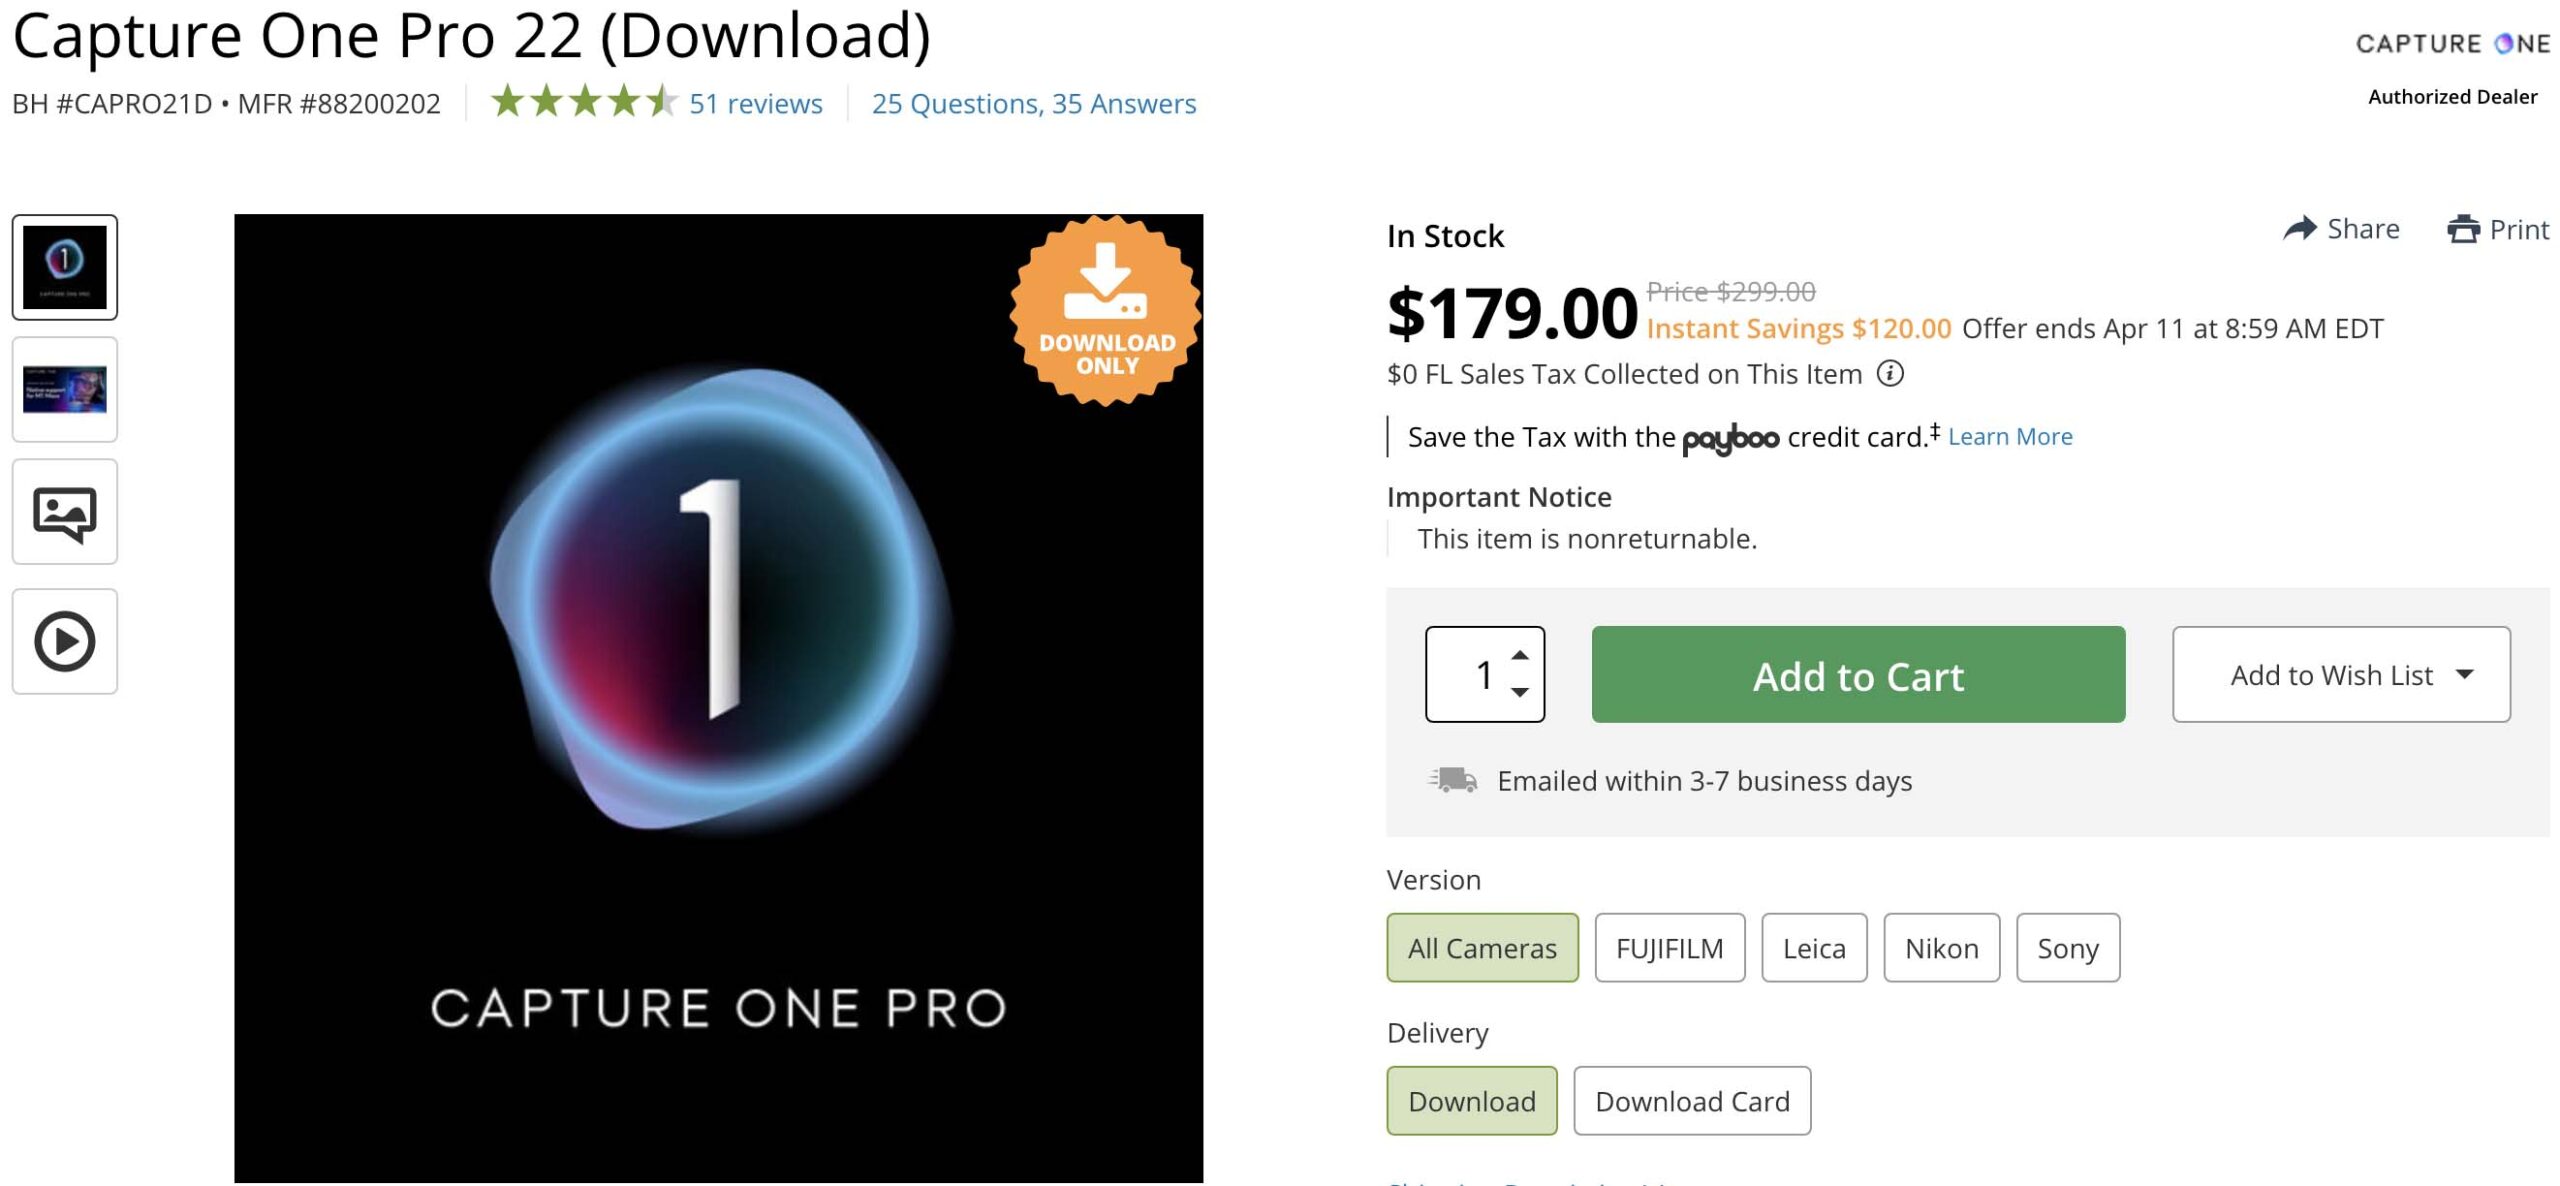
Task: Choose the Download Card delivery option
Action: coord(1692,1100)
